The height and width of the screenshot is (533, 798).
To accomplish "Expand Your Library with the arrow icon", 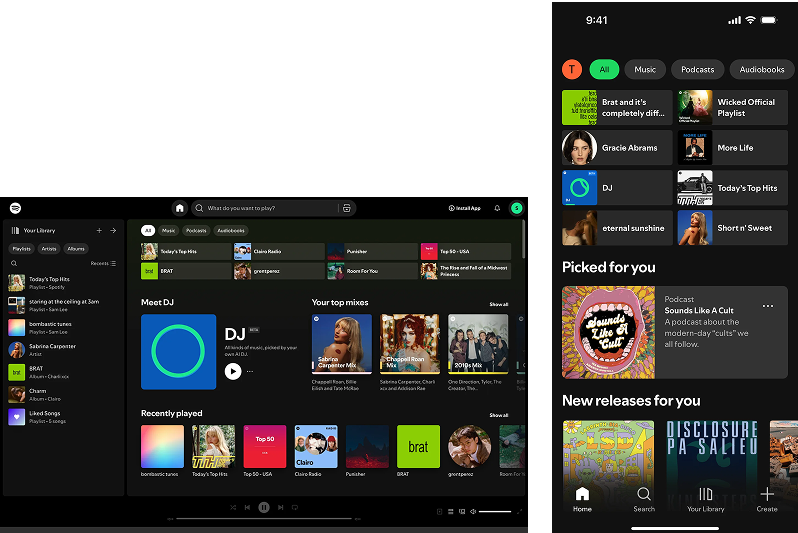I will click(x=113, y=230).
